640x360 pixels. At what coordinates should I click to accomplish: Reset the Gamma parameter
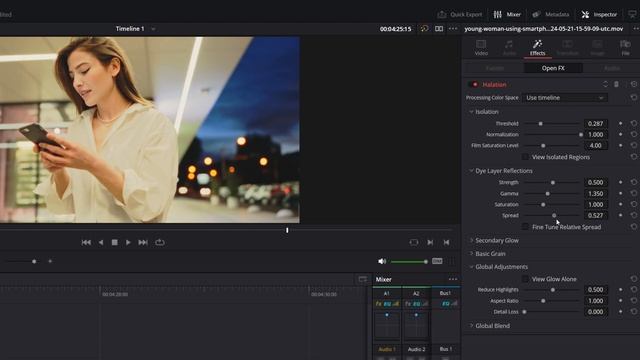[633, 193]
